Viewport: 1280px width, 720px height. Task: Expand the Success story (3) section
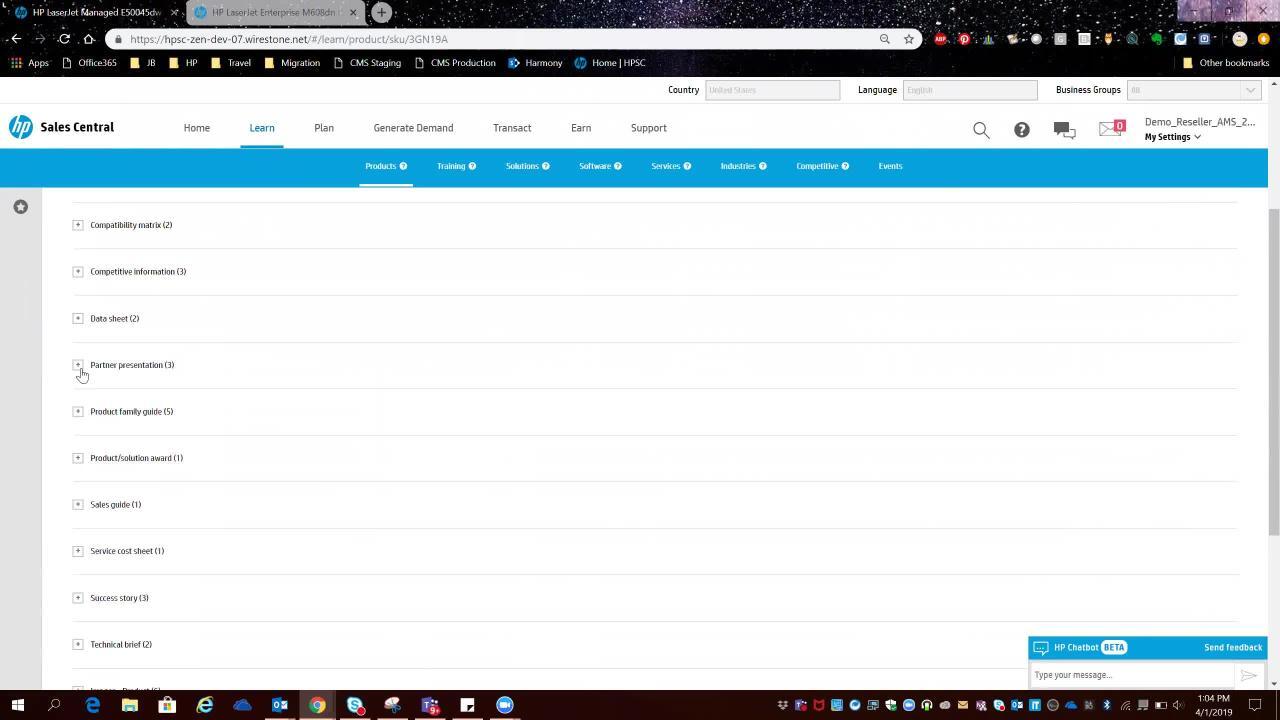(78, 598)
